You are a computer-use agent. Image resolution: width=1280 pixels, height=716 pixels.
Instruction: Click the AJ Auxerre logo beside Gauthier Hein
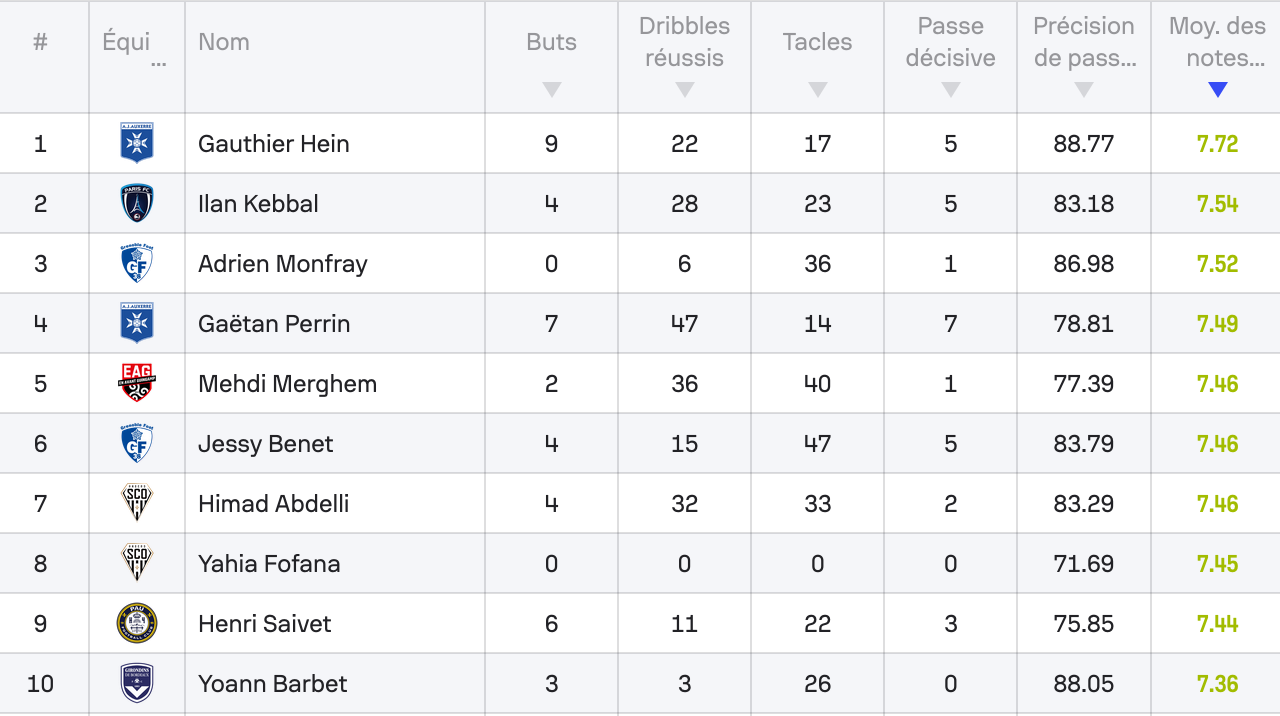137,143
